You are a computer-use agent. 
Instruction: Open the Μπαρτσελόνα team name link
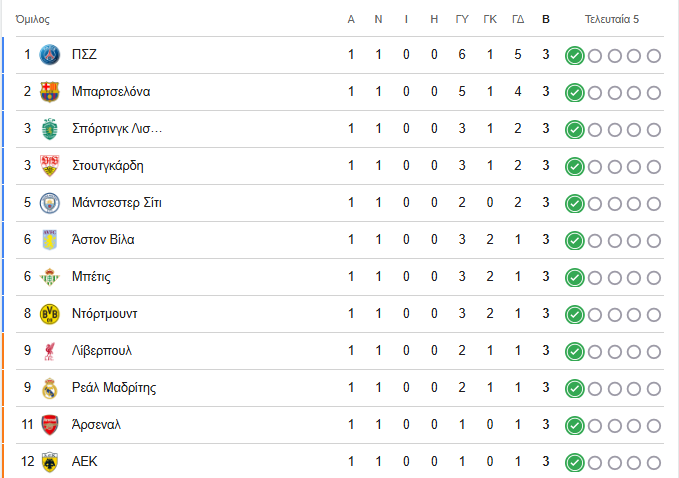coord(111,92)
